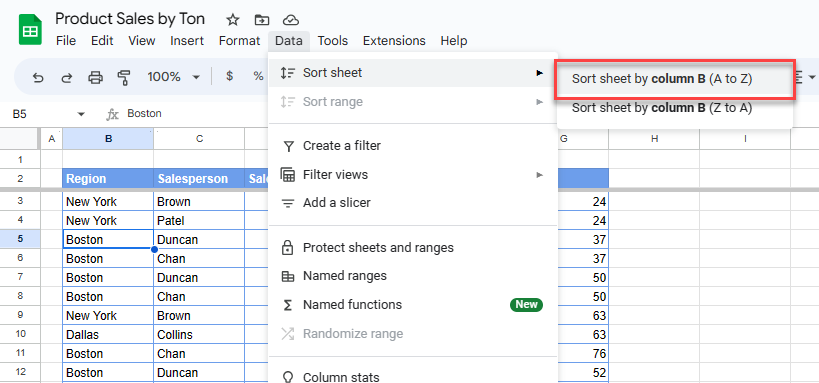819x383 pixels.
Task: Open the Name box dropdown arrow
Action: pyautogui.click(x=81, y=114)
